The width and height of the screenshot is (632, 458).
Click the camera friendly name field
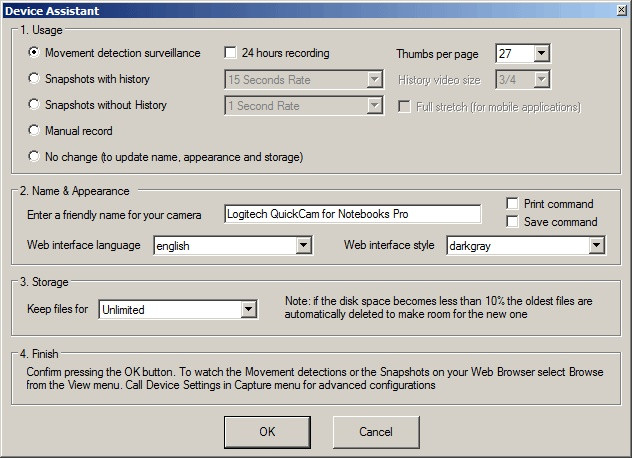352,214
